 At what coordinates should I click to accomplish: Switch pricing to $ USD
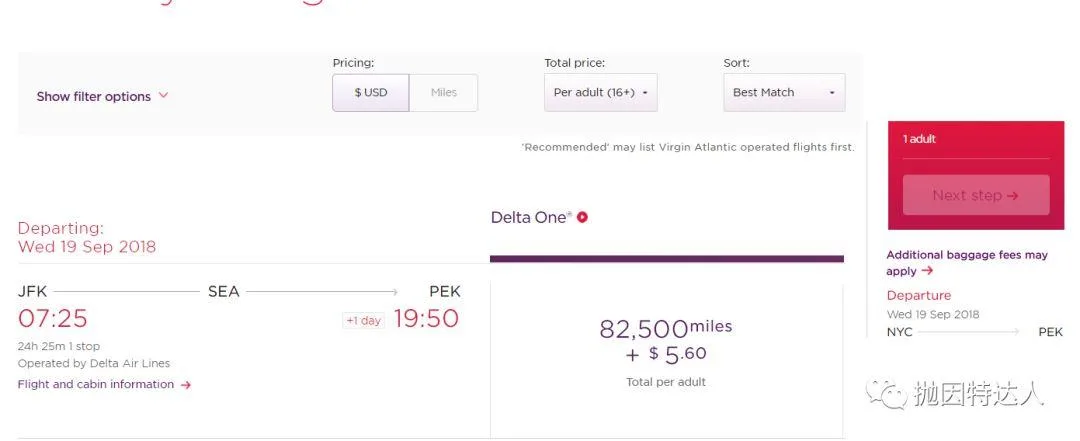click(x=371, y=92)
